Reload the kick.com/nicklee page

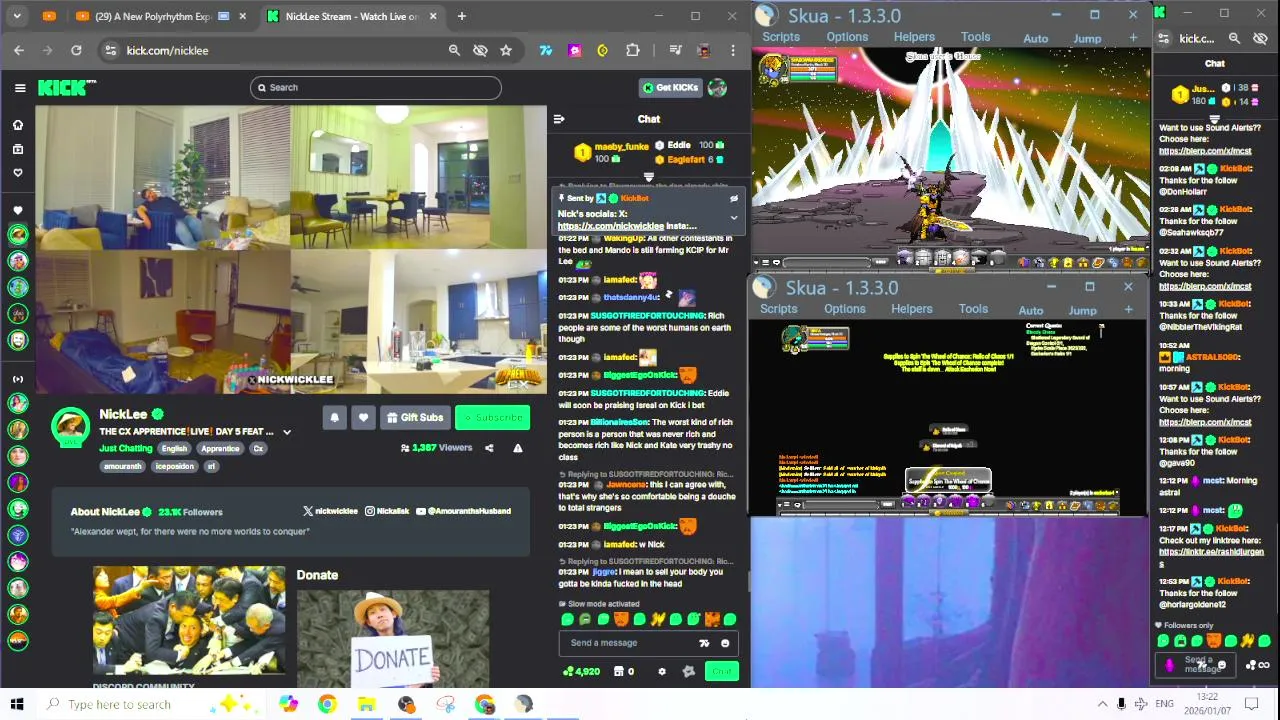point(76,50)
